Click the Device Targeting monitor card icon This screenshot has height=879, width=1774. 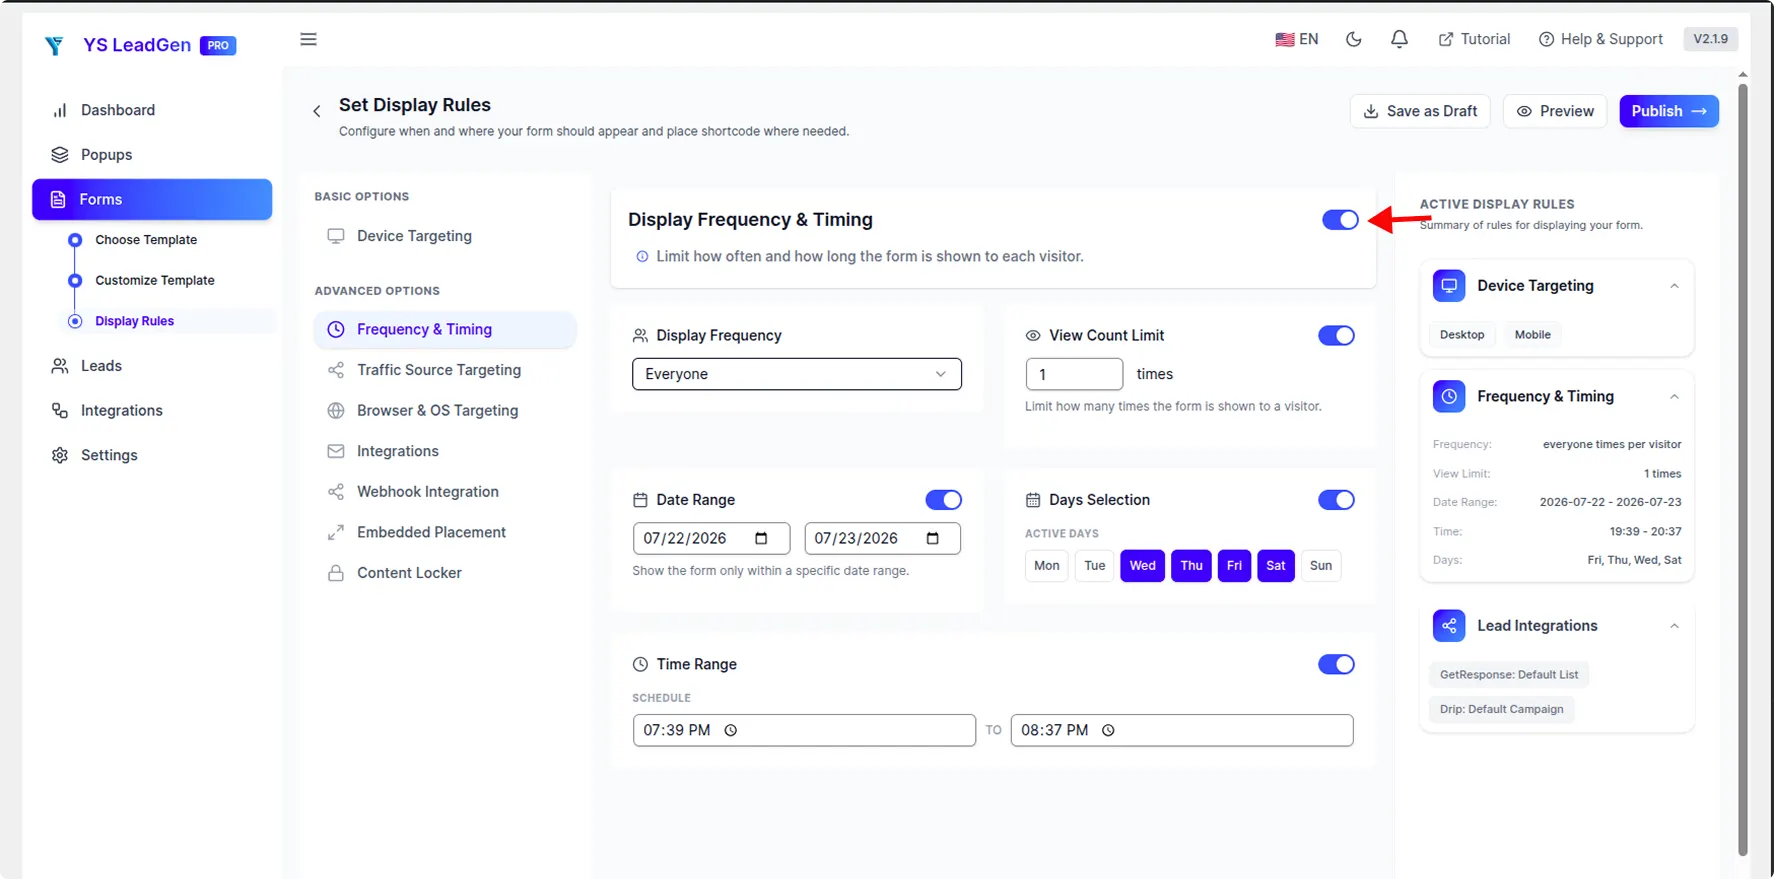1449,286
